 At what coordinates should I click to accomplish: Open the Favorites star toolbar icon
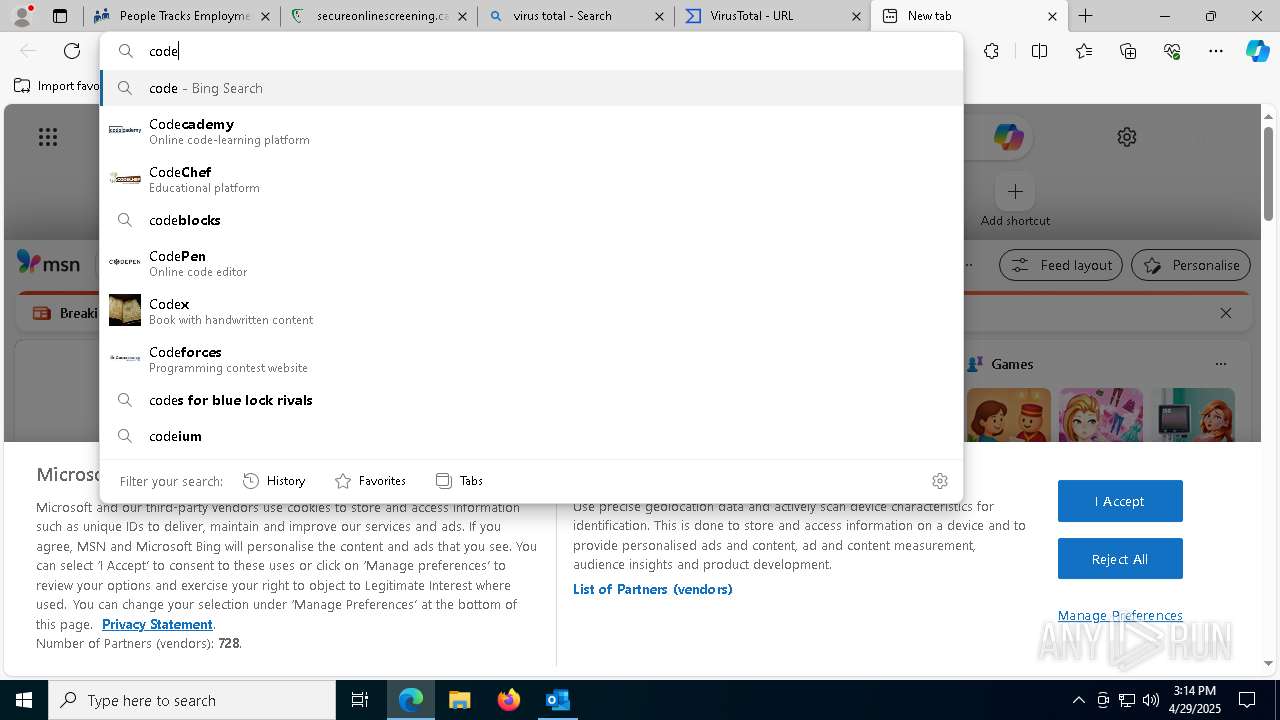(1084, 51)
